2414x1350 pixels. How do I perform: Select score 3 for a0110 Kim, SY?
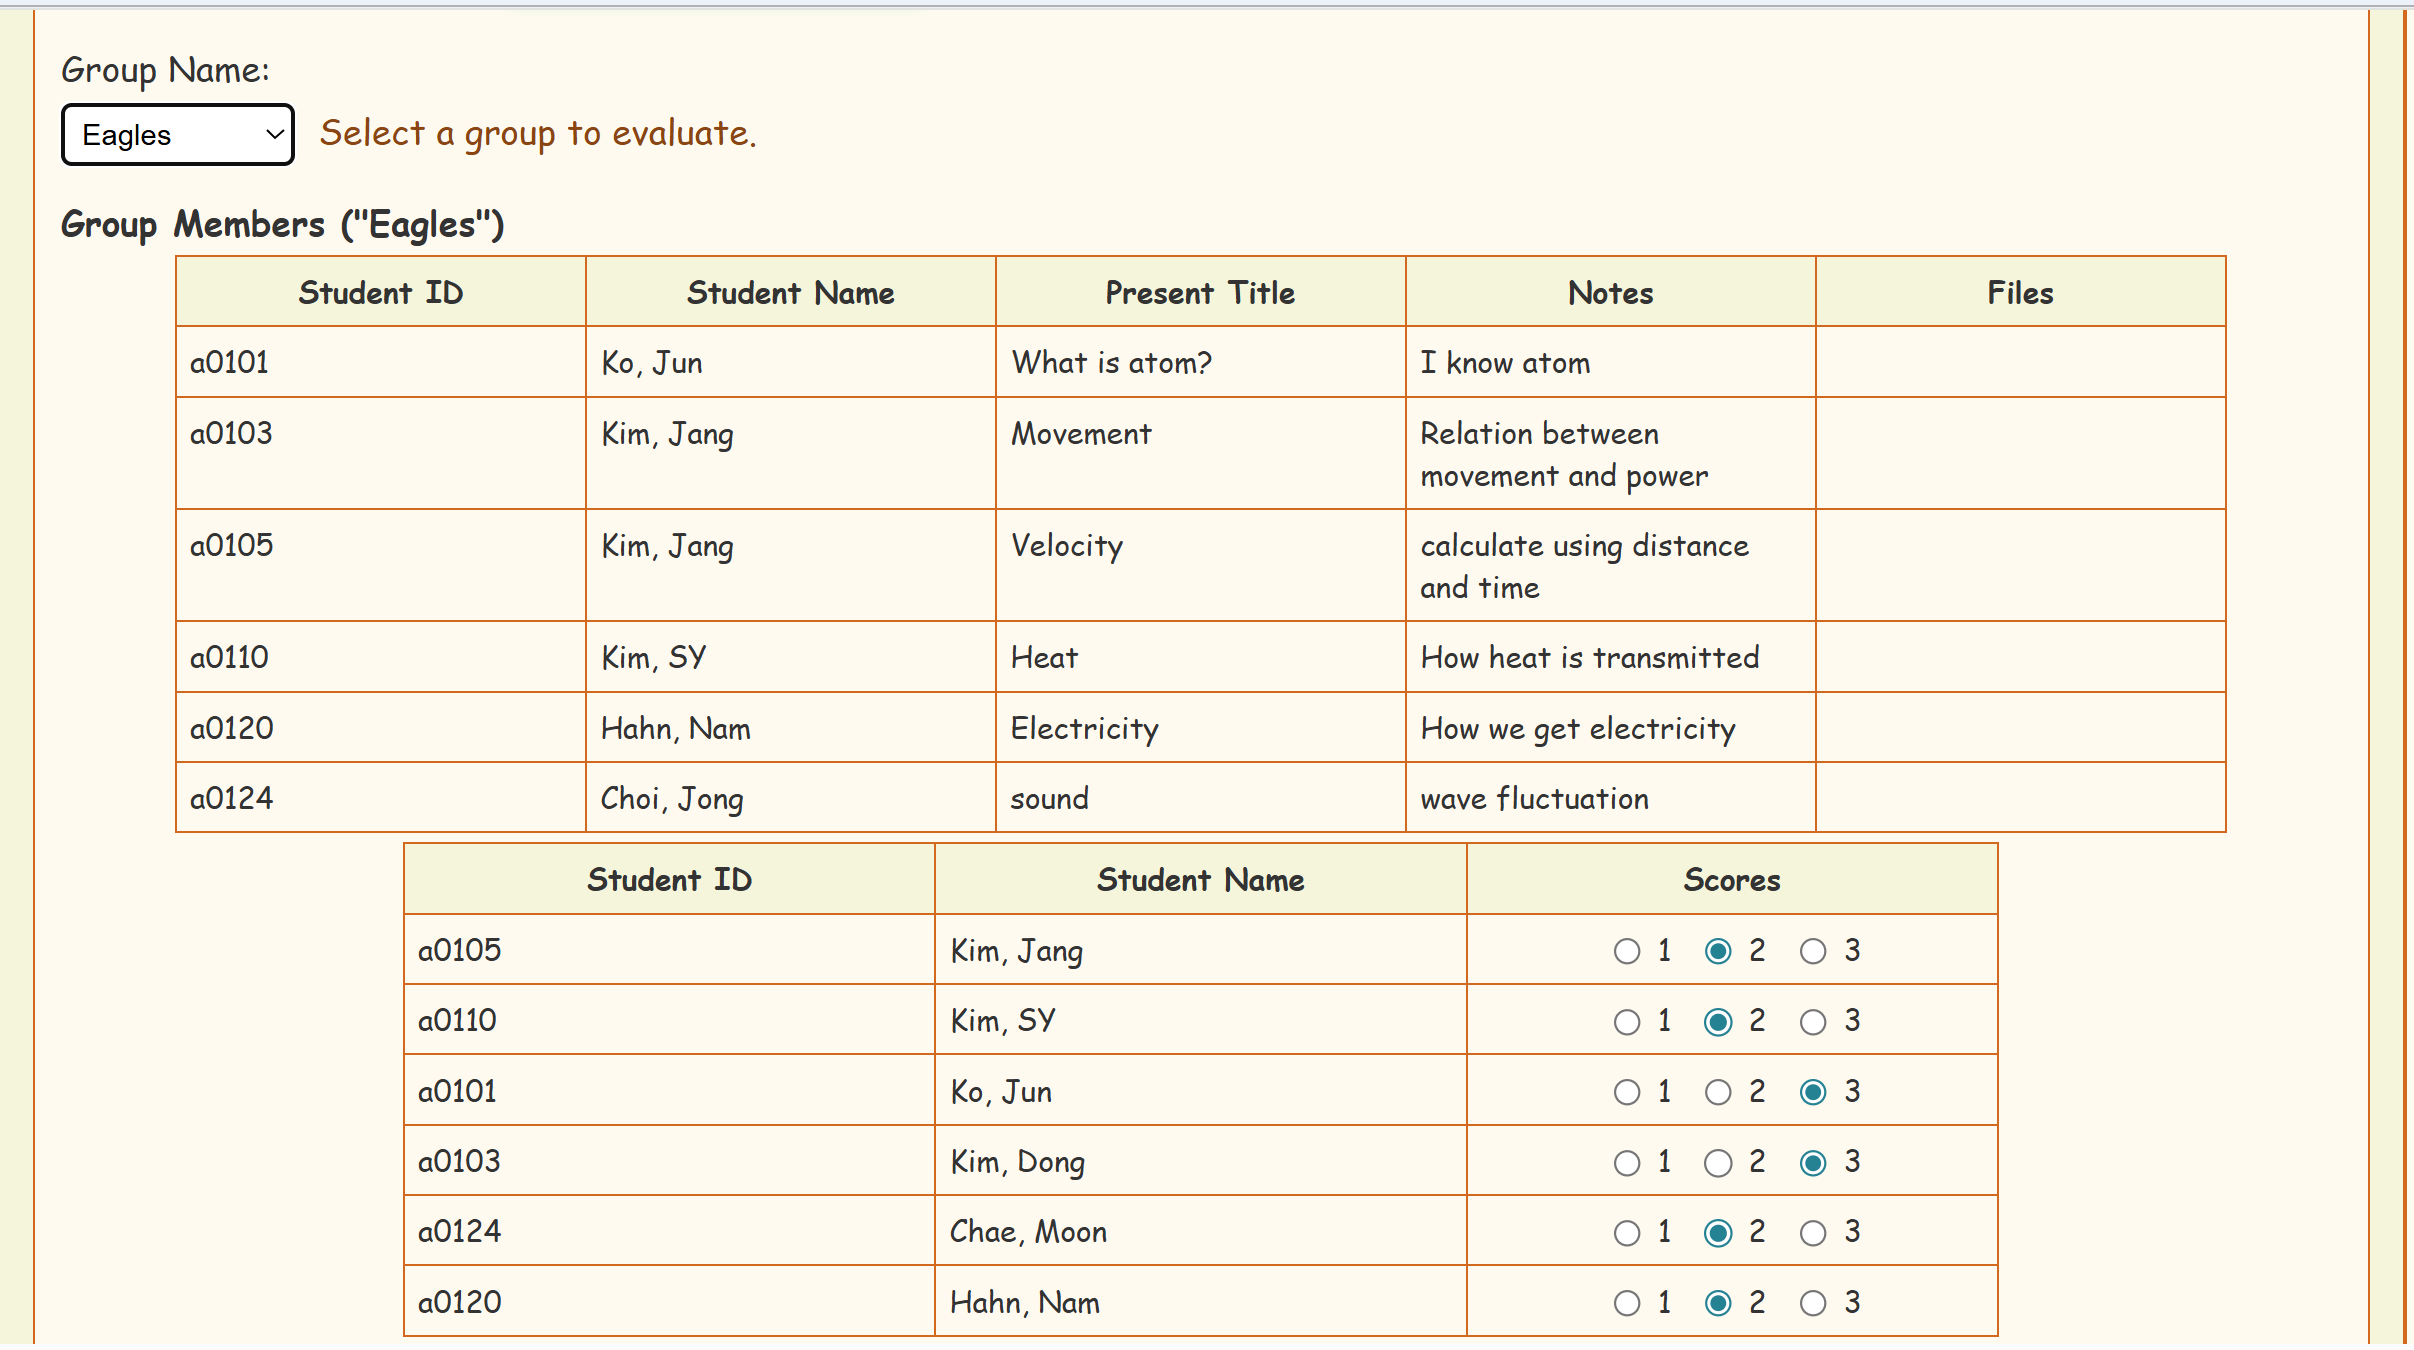pos(1813,1022)
